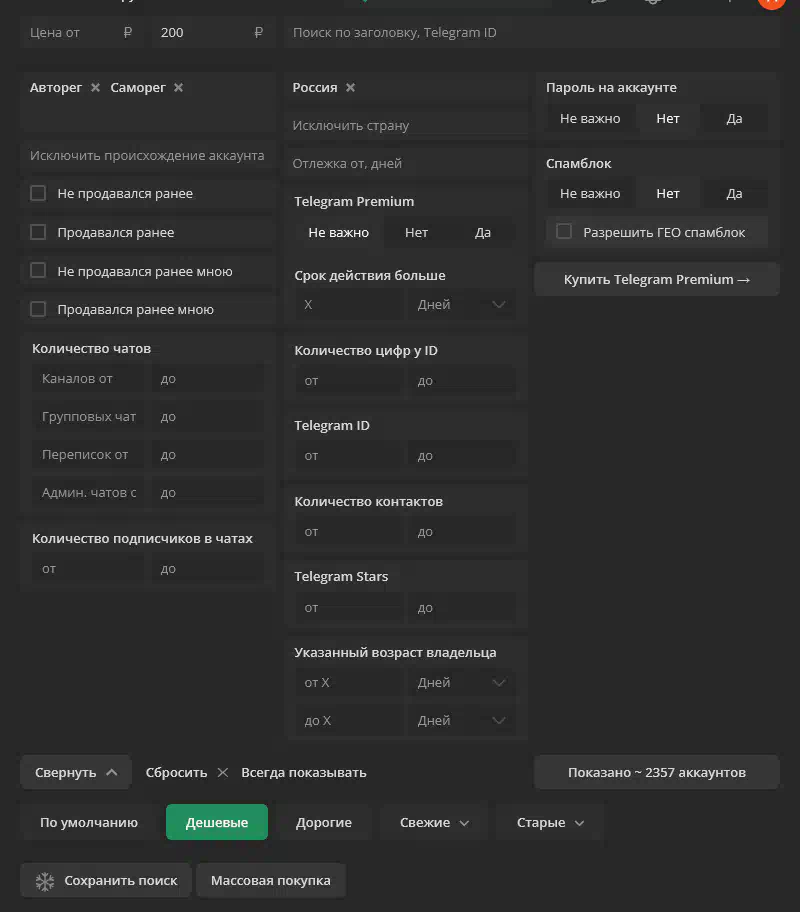This screenshot has width=800, height=912.
Task: Set Пароль на аккаунте to Нет
Action: 668,119
